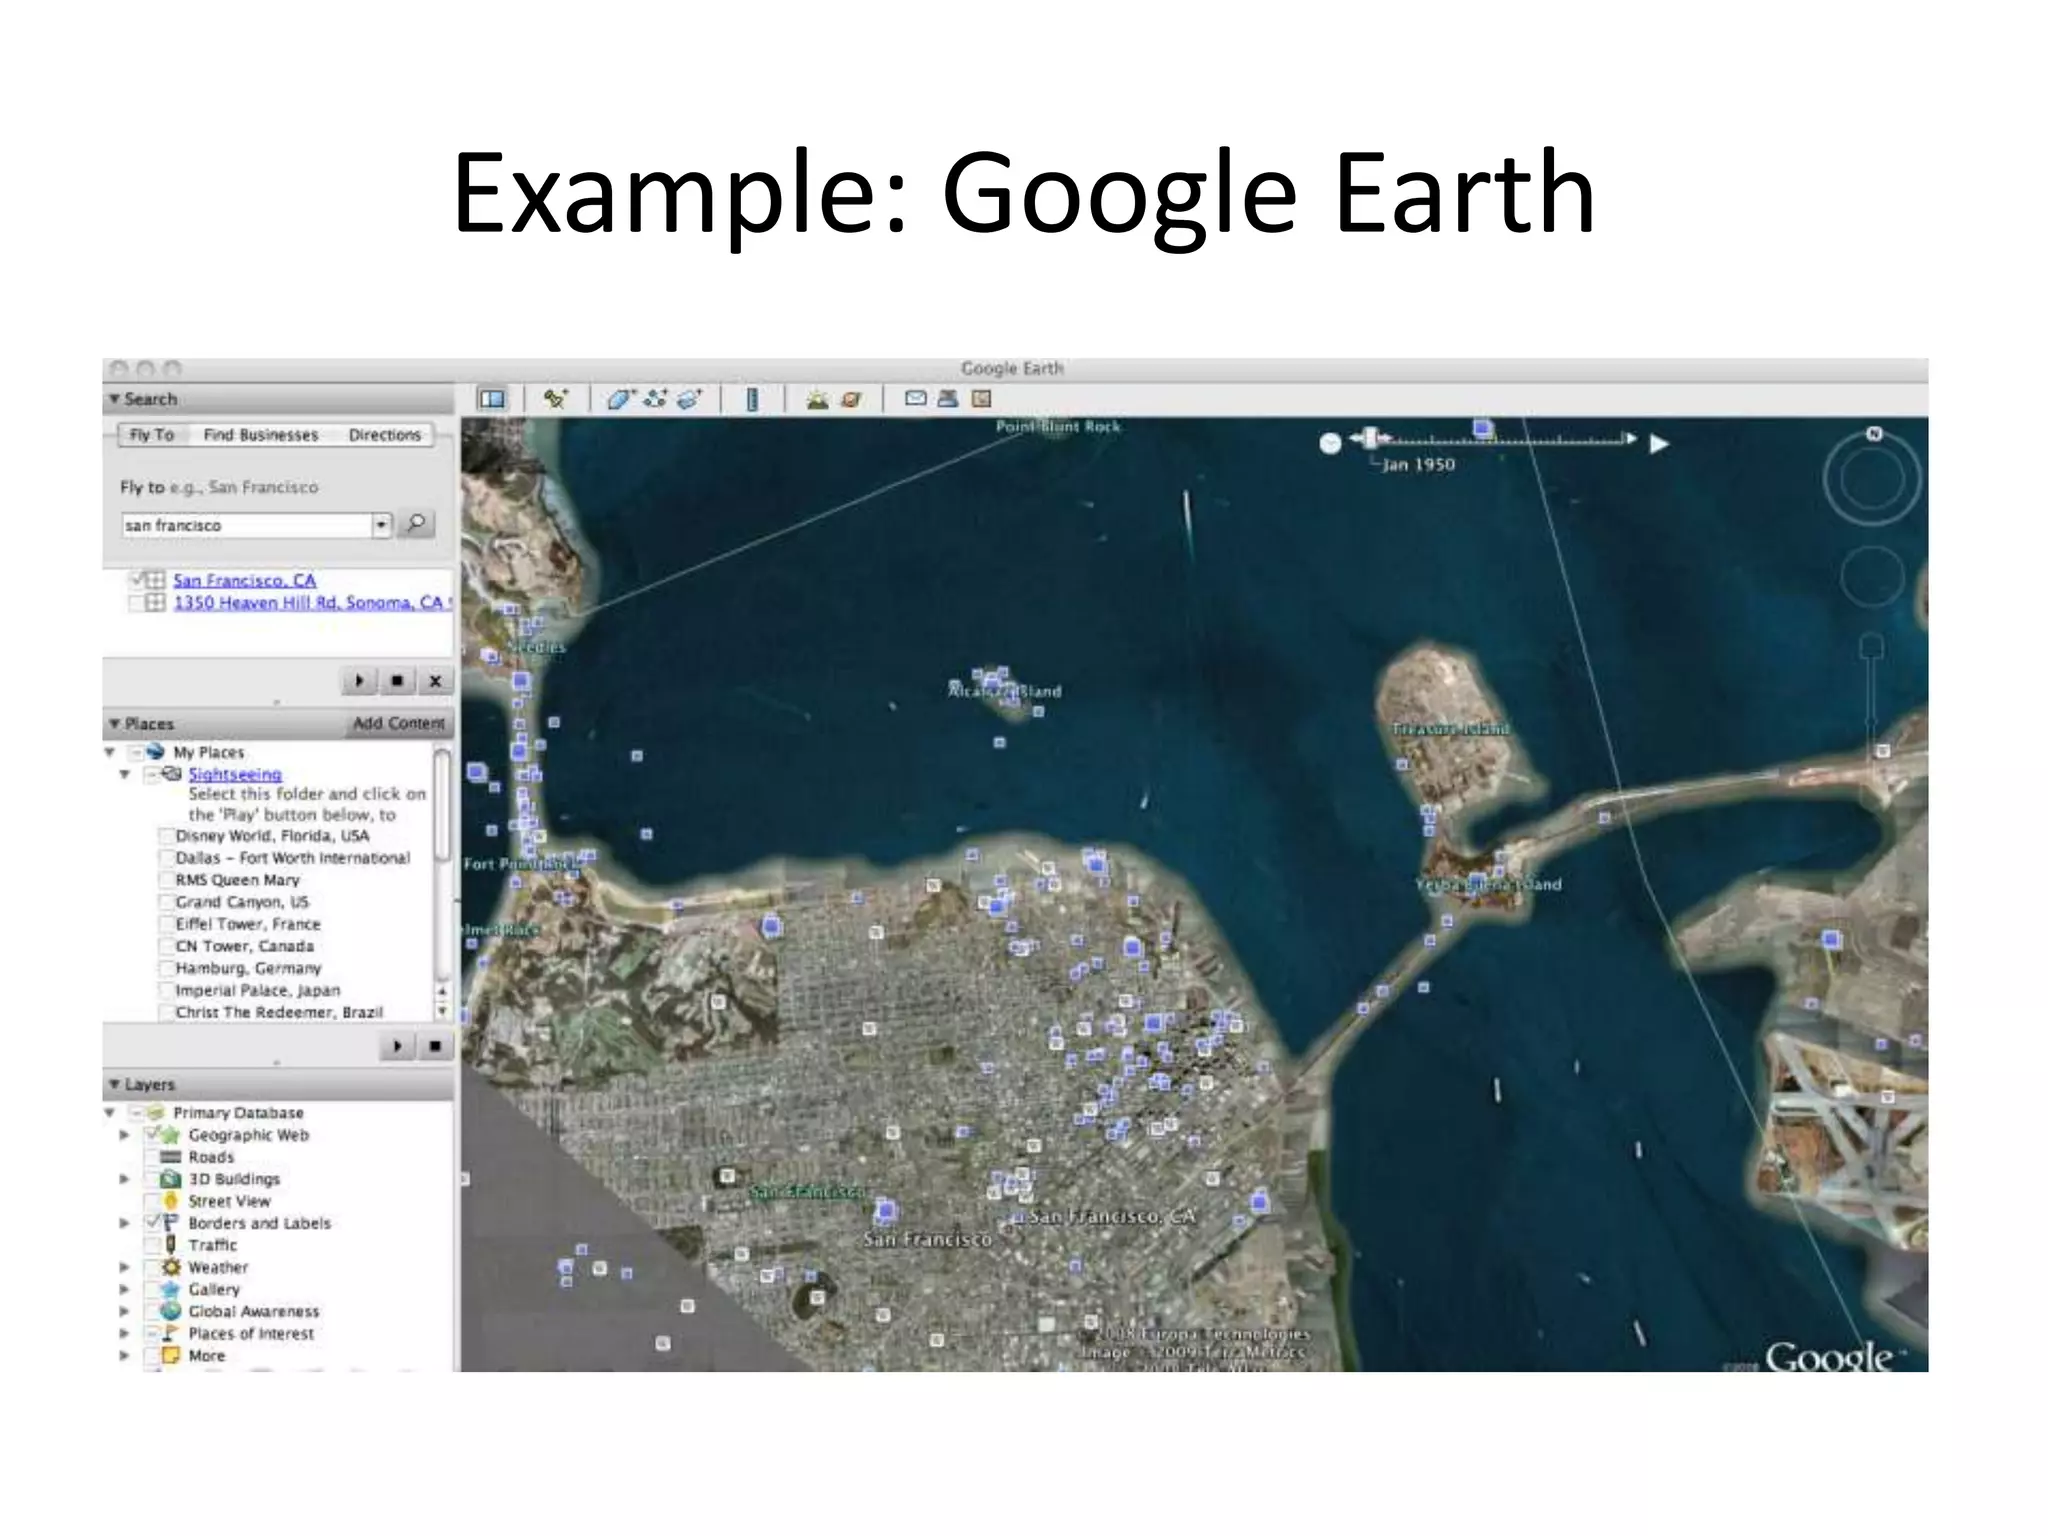Image resolution: width=2048 pixels, height=1536 pixels.
Task: Click the Add Content button
Action: pyautogui.click(x=398, y=723)
